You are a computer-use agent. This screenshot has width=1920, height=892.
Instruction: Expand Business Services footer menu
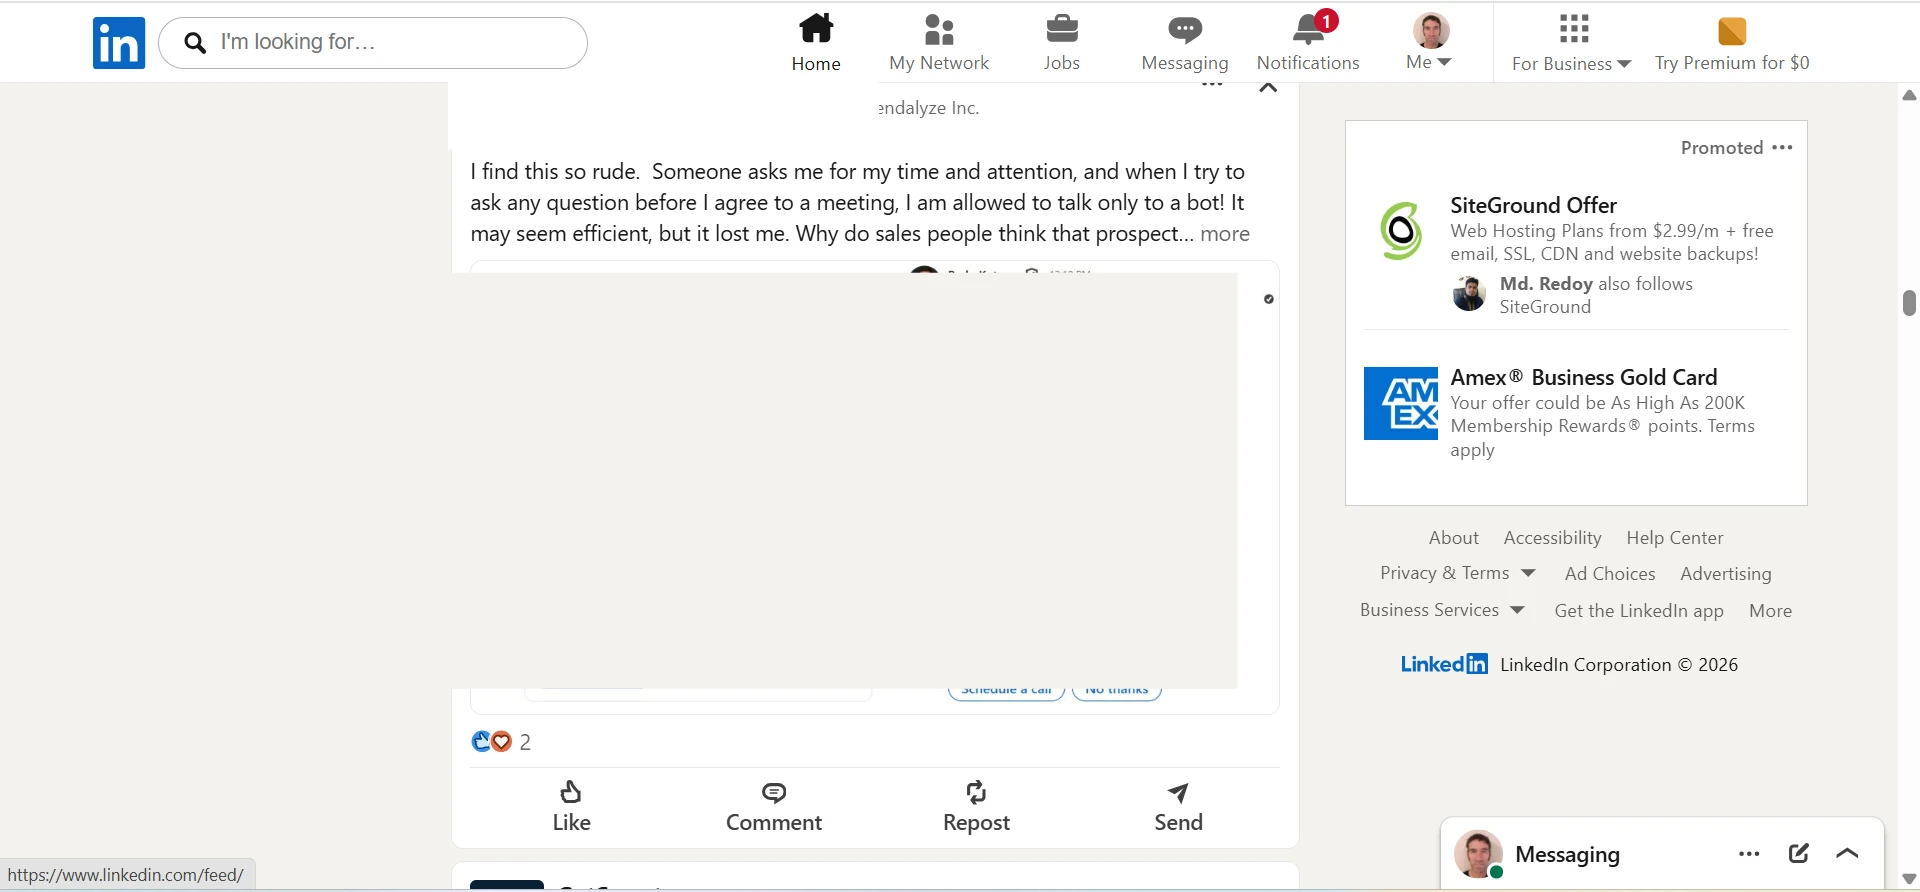coord(1442,610)
